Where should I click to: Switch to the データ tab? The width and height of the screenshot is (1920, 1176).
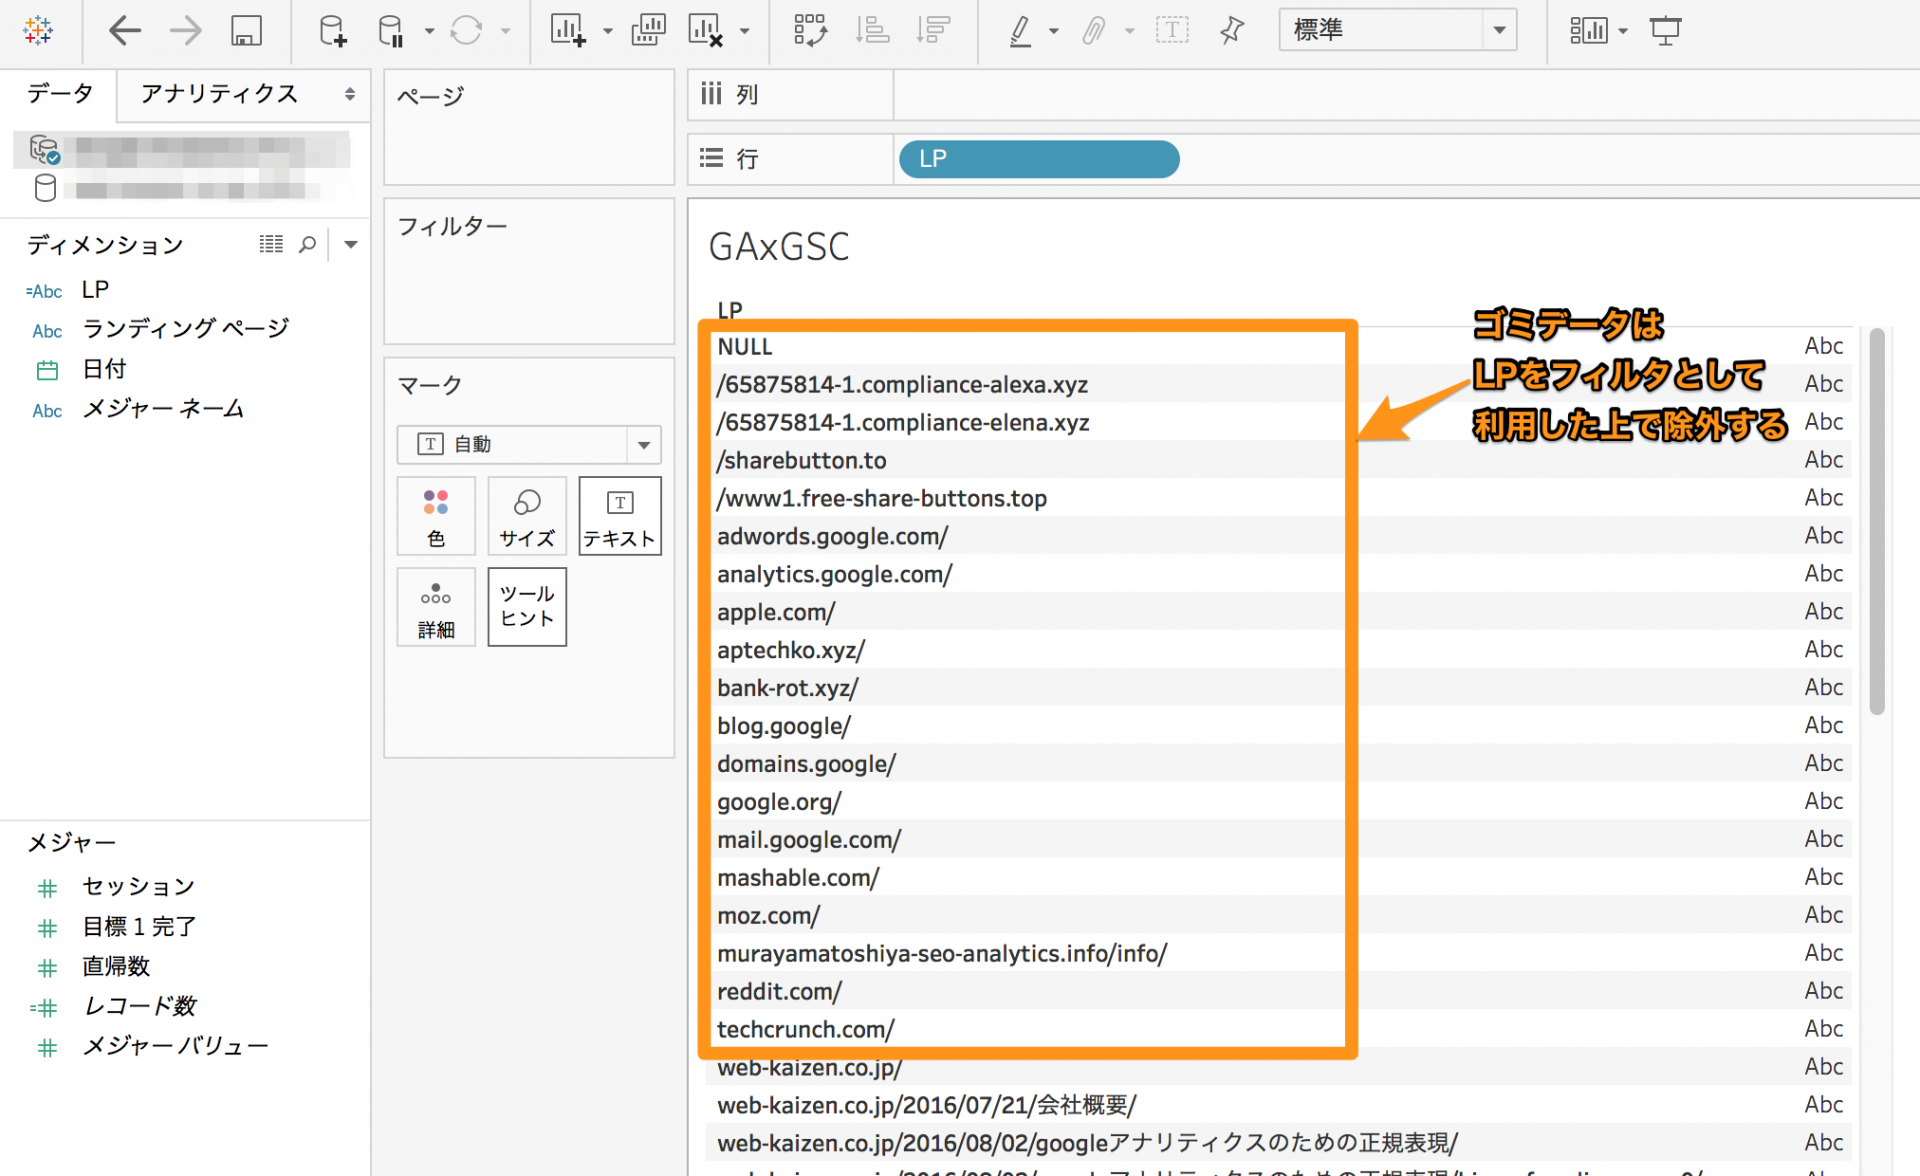click(x=59, y=94)
